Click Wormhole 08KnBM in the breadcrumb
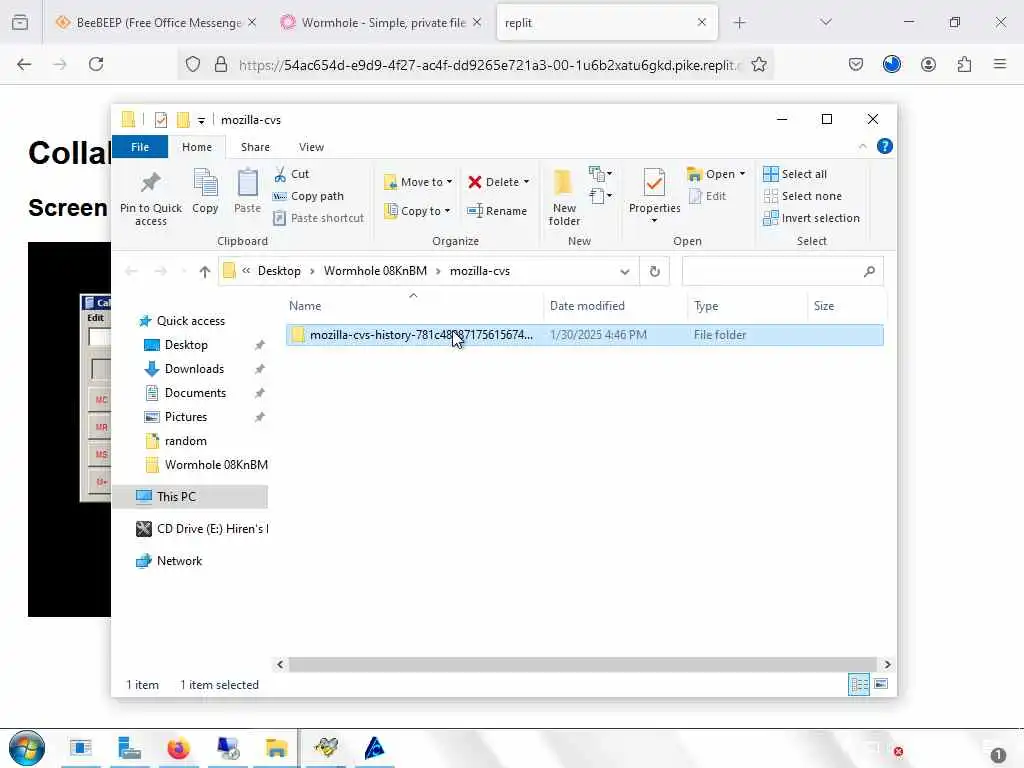1024x768 pixels. tap(375, 271)
